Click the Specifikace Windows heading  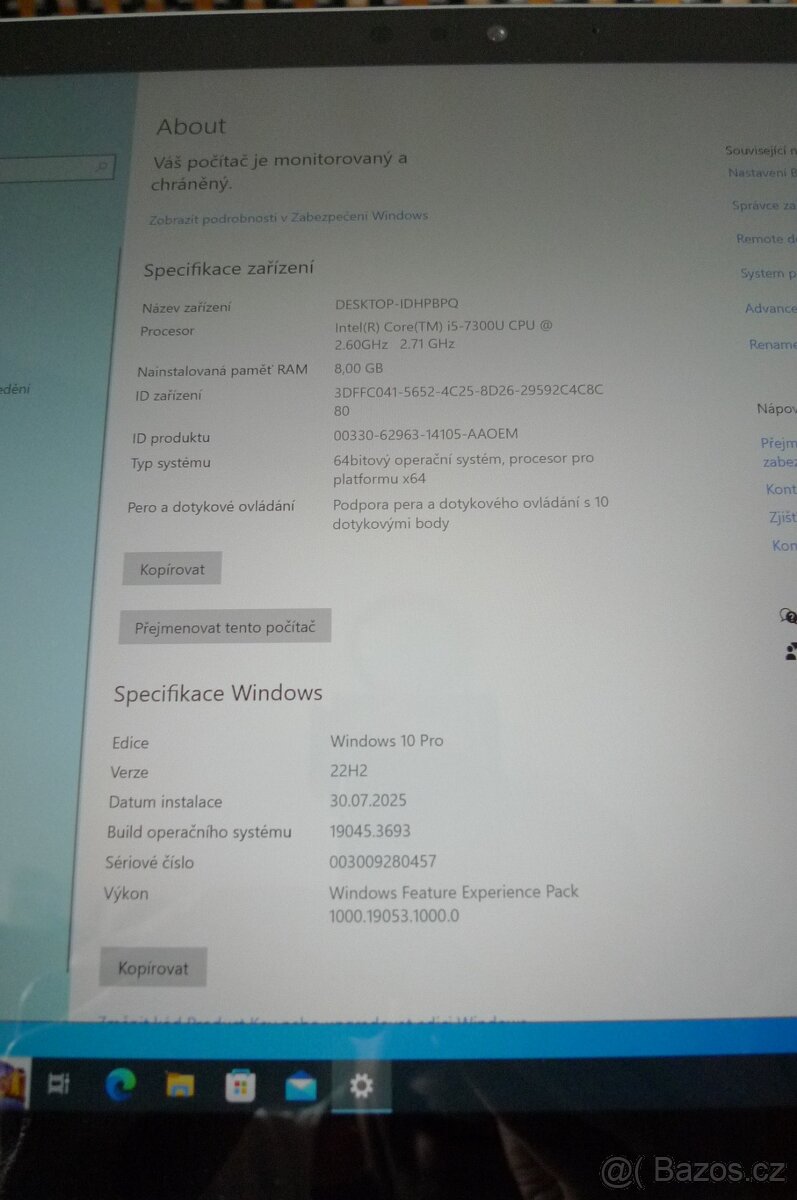click(x=218, y=694)
